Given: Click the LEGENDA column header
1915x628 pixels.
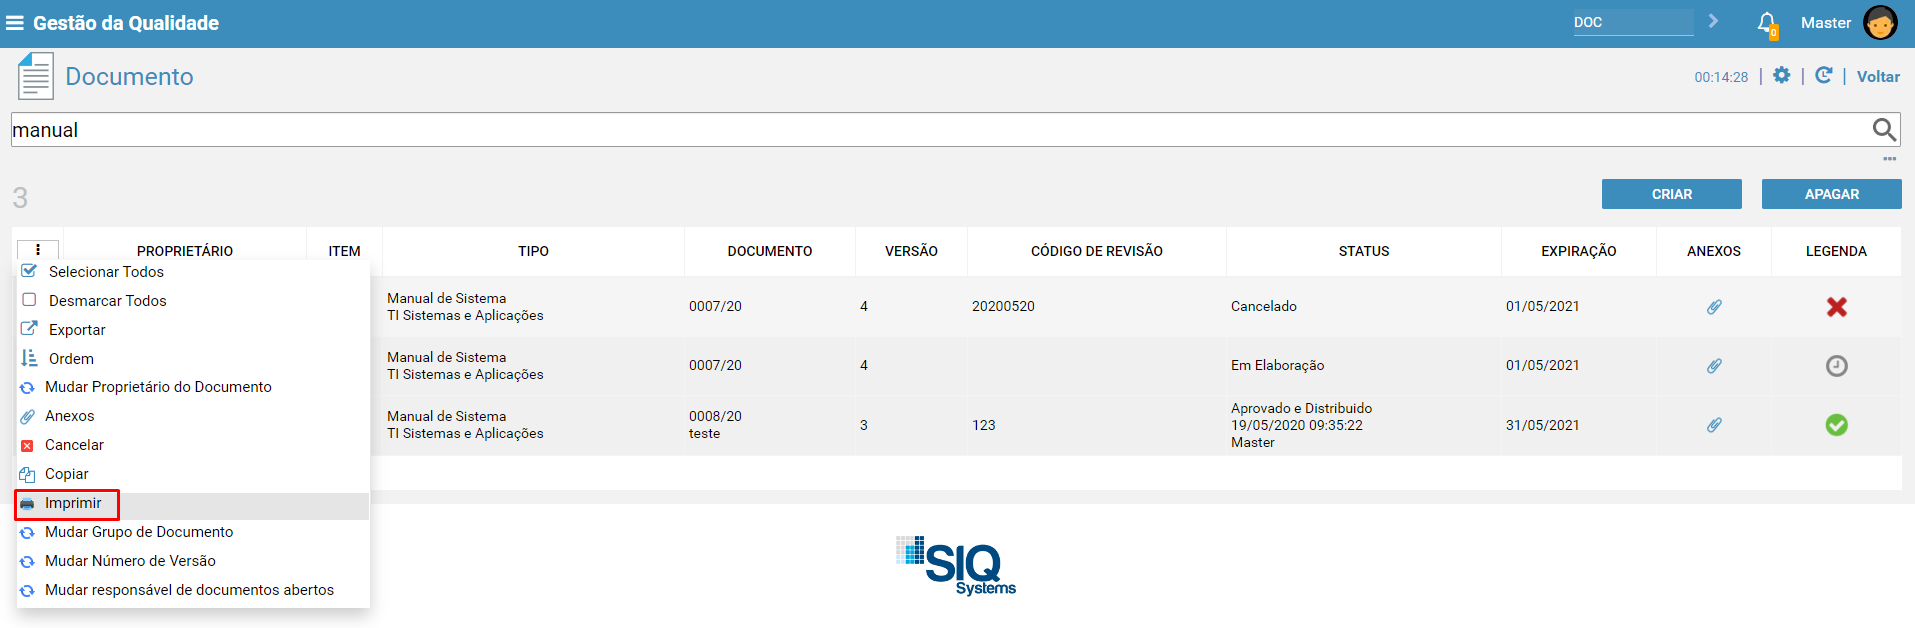Looking at the screenshot, I should [x=1836, y=251].
